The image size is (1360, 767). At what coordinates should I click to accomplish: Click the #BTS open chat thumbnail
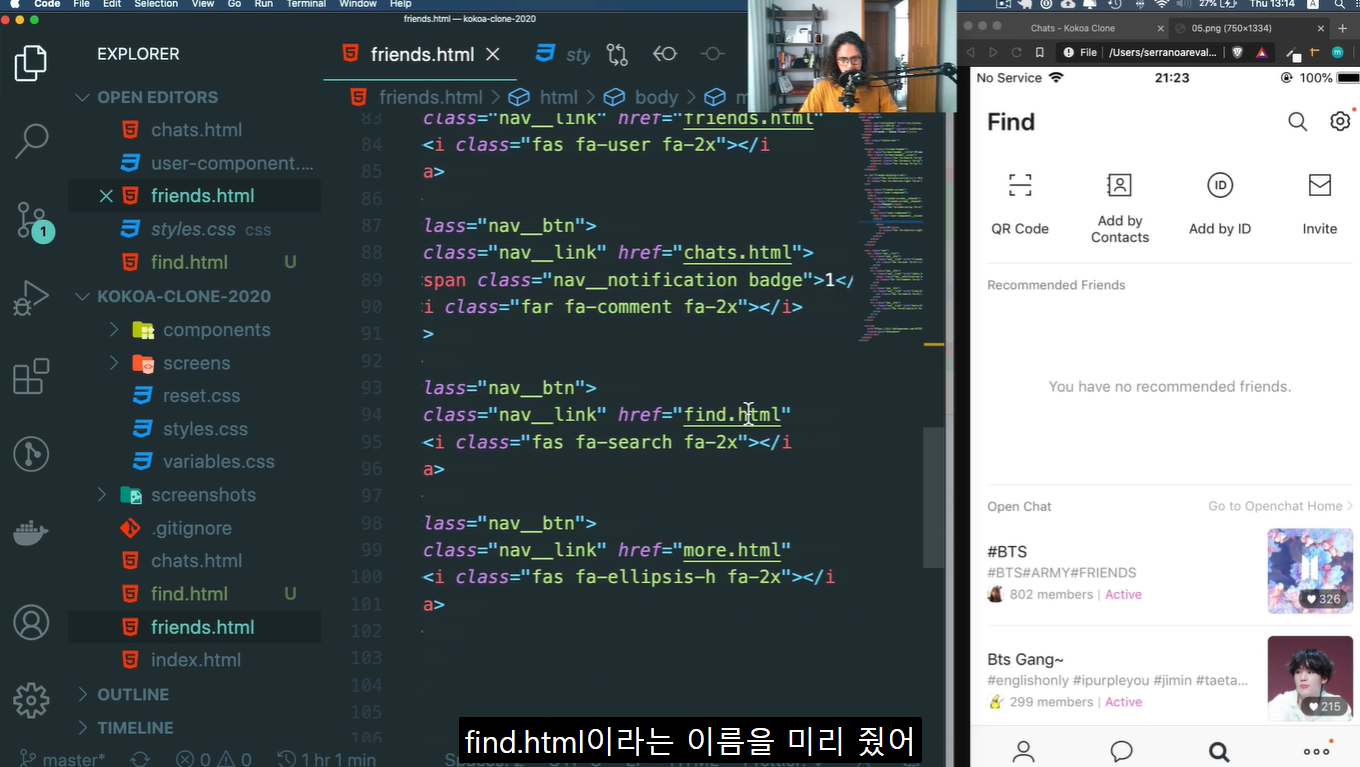pos(1310,571)
